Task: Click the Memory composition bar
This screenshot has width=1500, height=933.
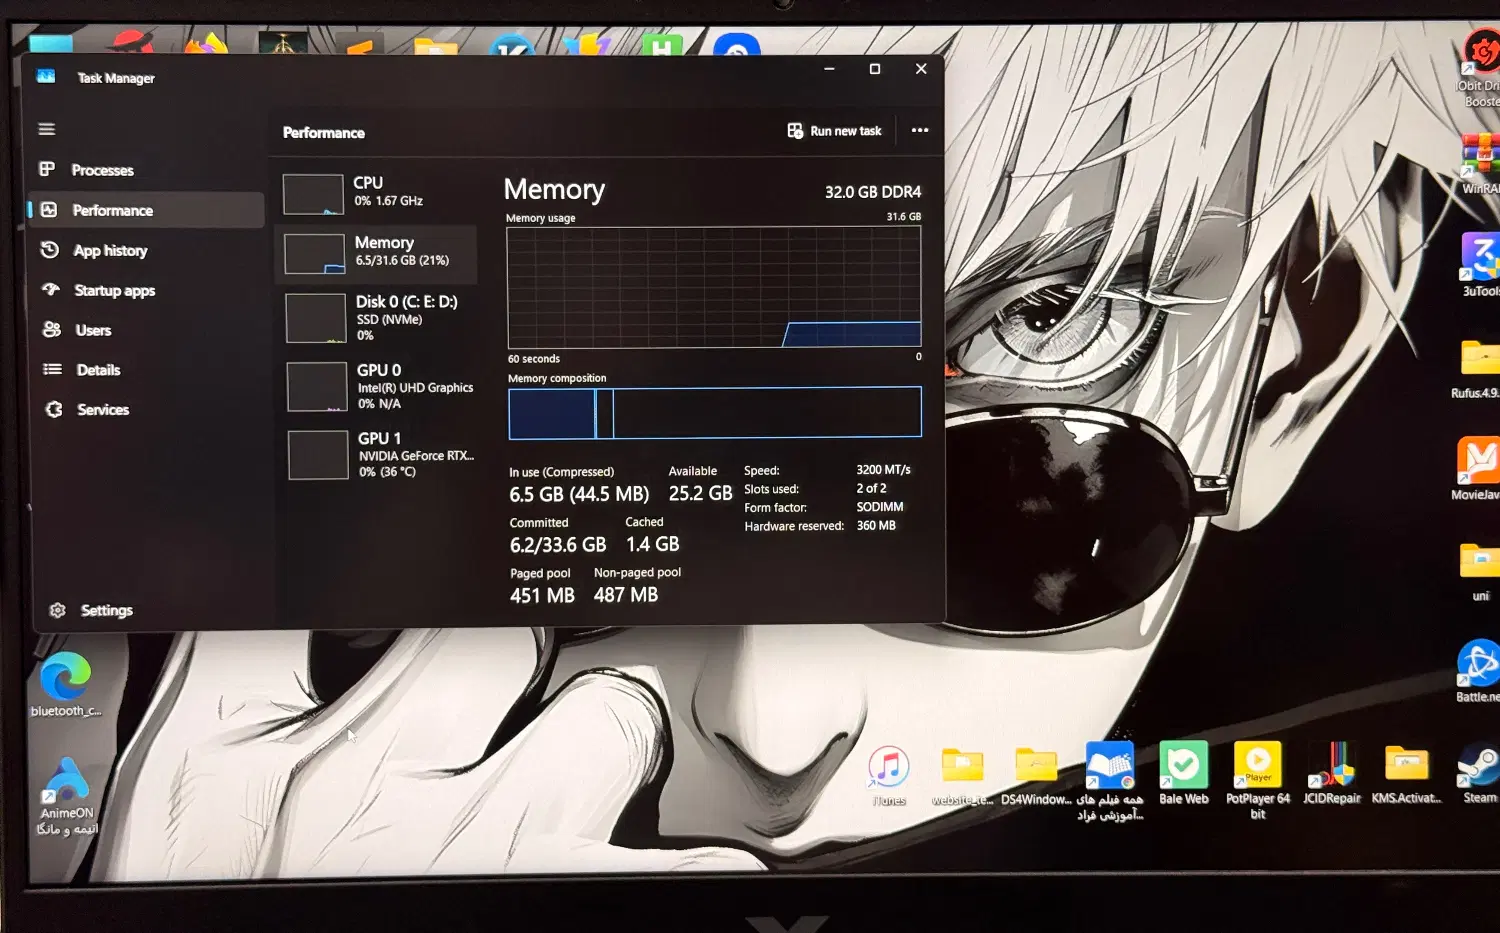Action: point(715,413)
